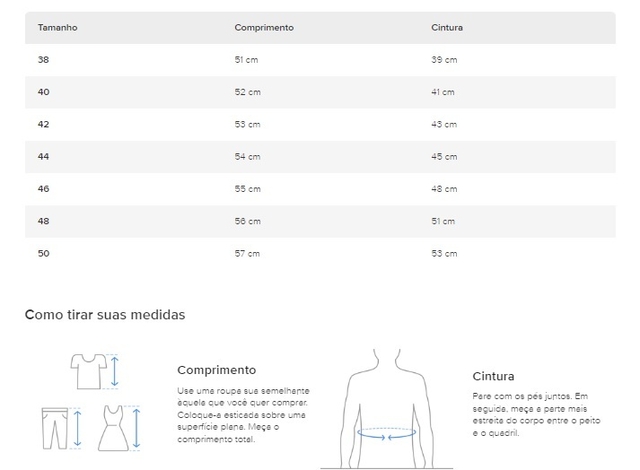The width and height of the screenshot is (640, 470).
Task: Select the size 50 row
Action: pyautogui.click(x=320, y=253)
